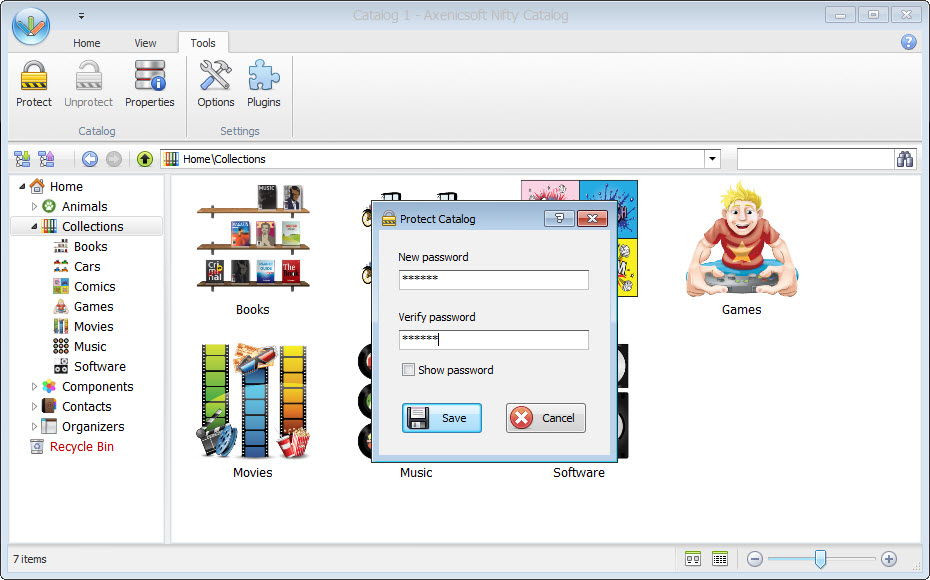Viewport: 930px width, 580px height.
Task: Click the expand tree toolbar icon
Action: tap(22, 159)
